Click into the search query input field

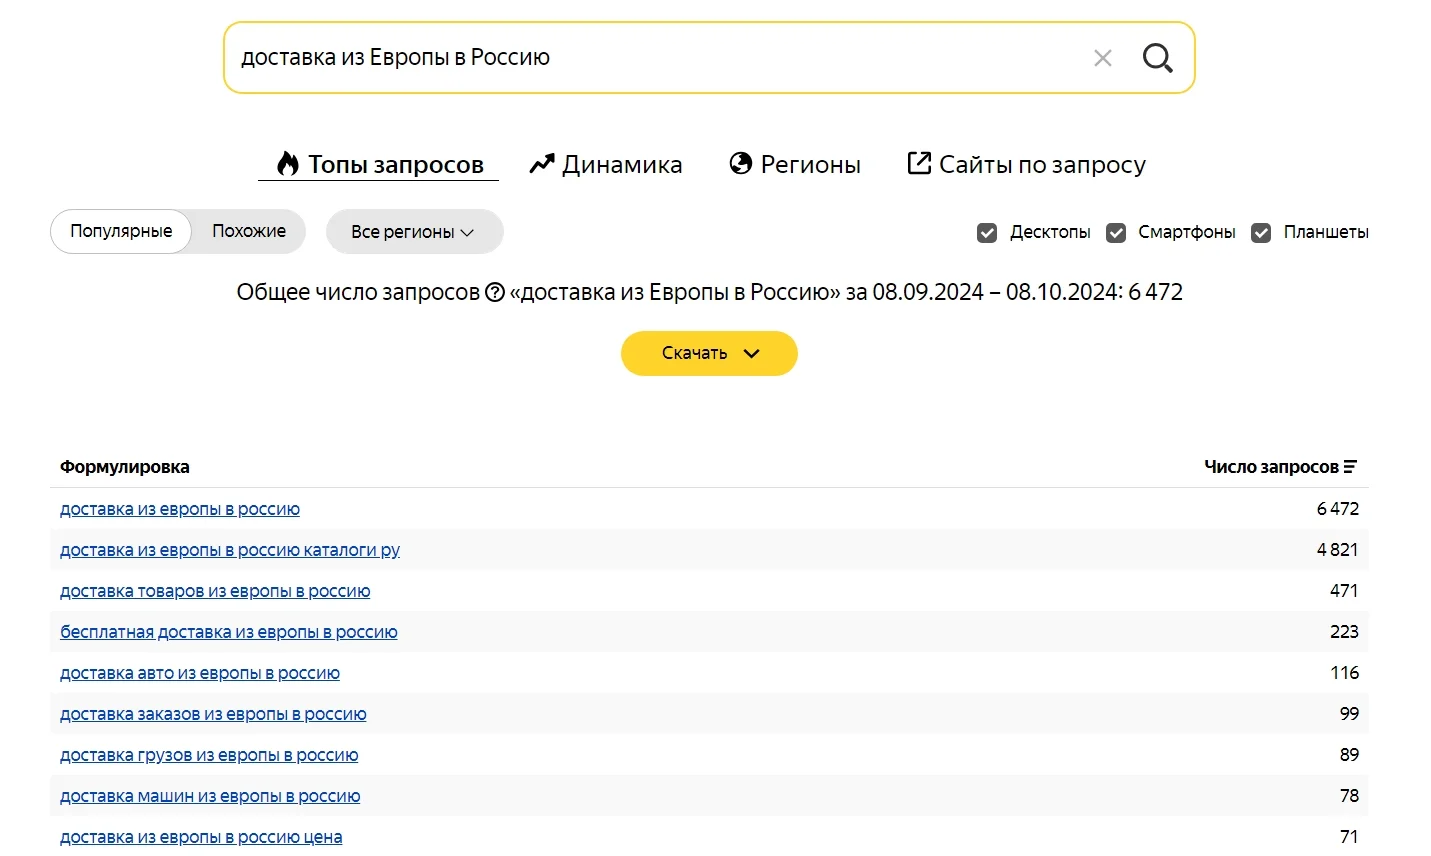(x=650, y=58)
